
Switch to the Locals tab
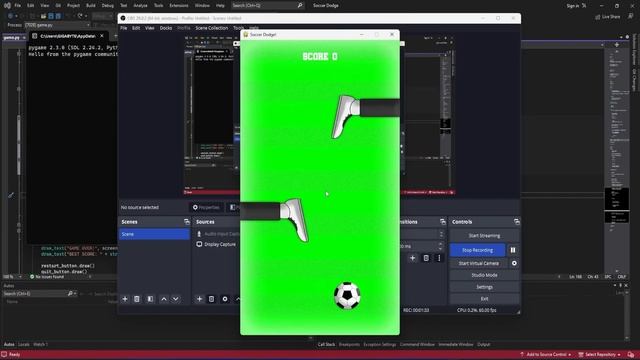pyautogui.click(x=24, y=344)
